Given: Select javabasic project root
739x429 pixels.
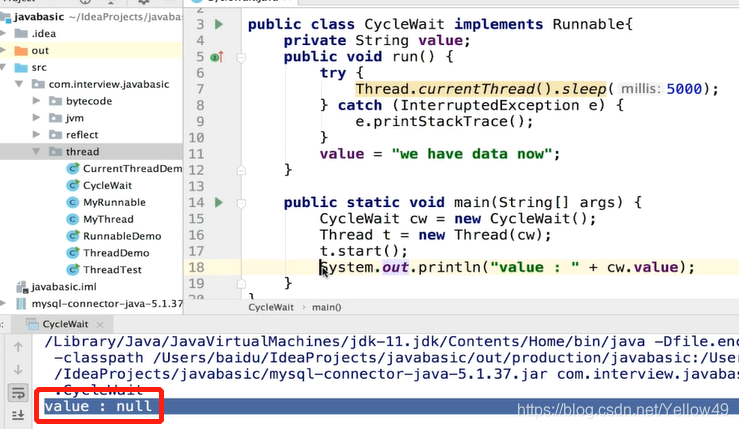Looking at the screenshot, I should [39, 16].
